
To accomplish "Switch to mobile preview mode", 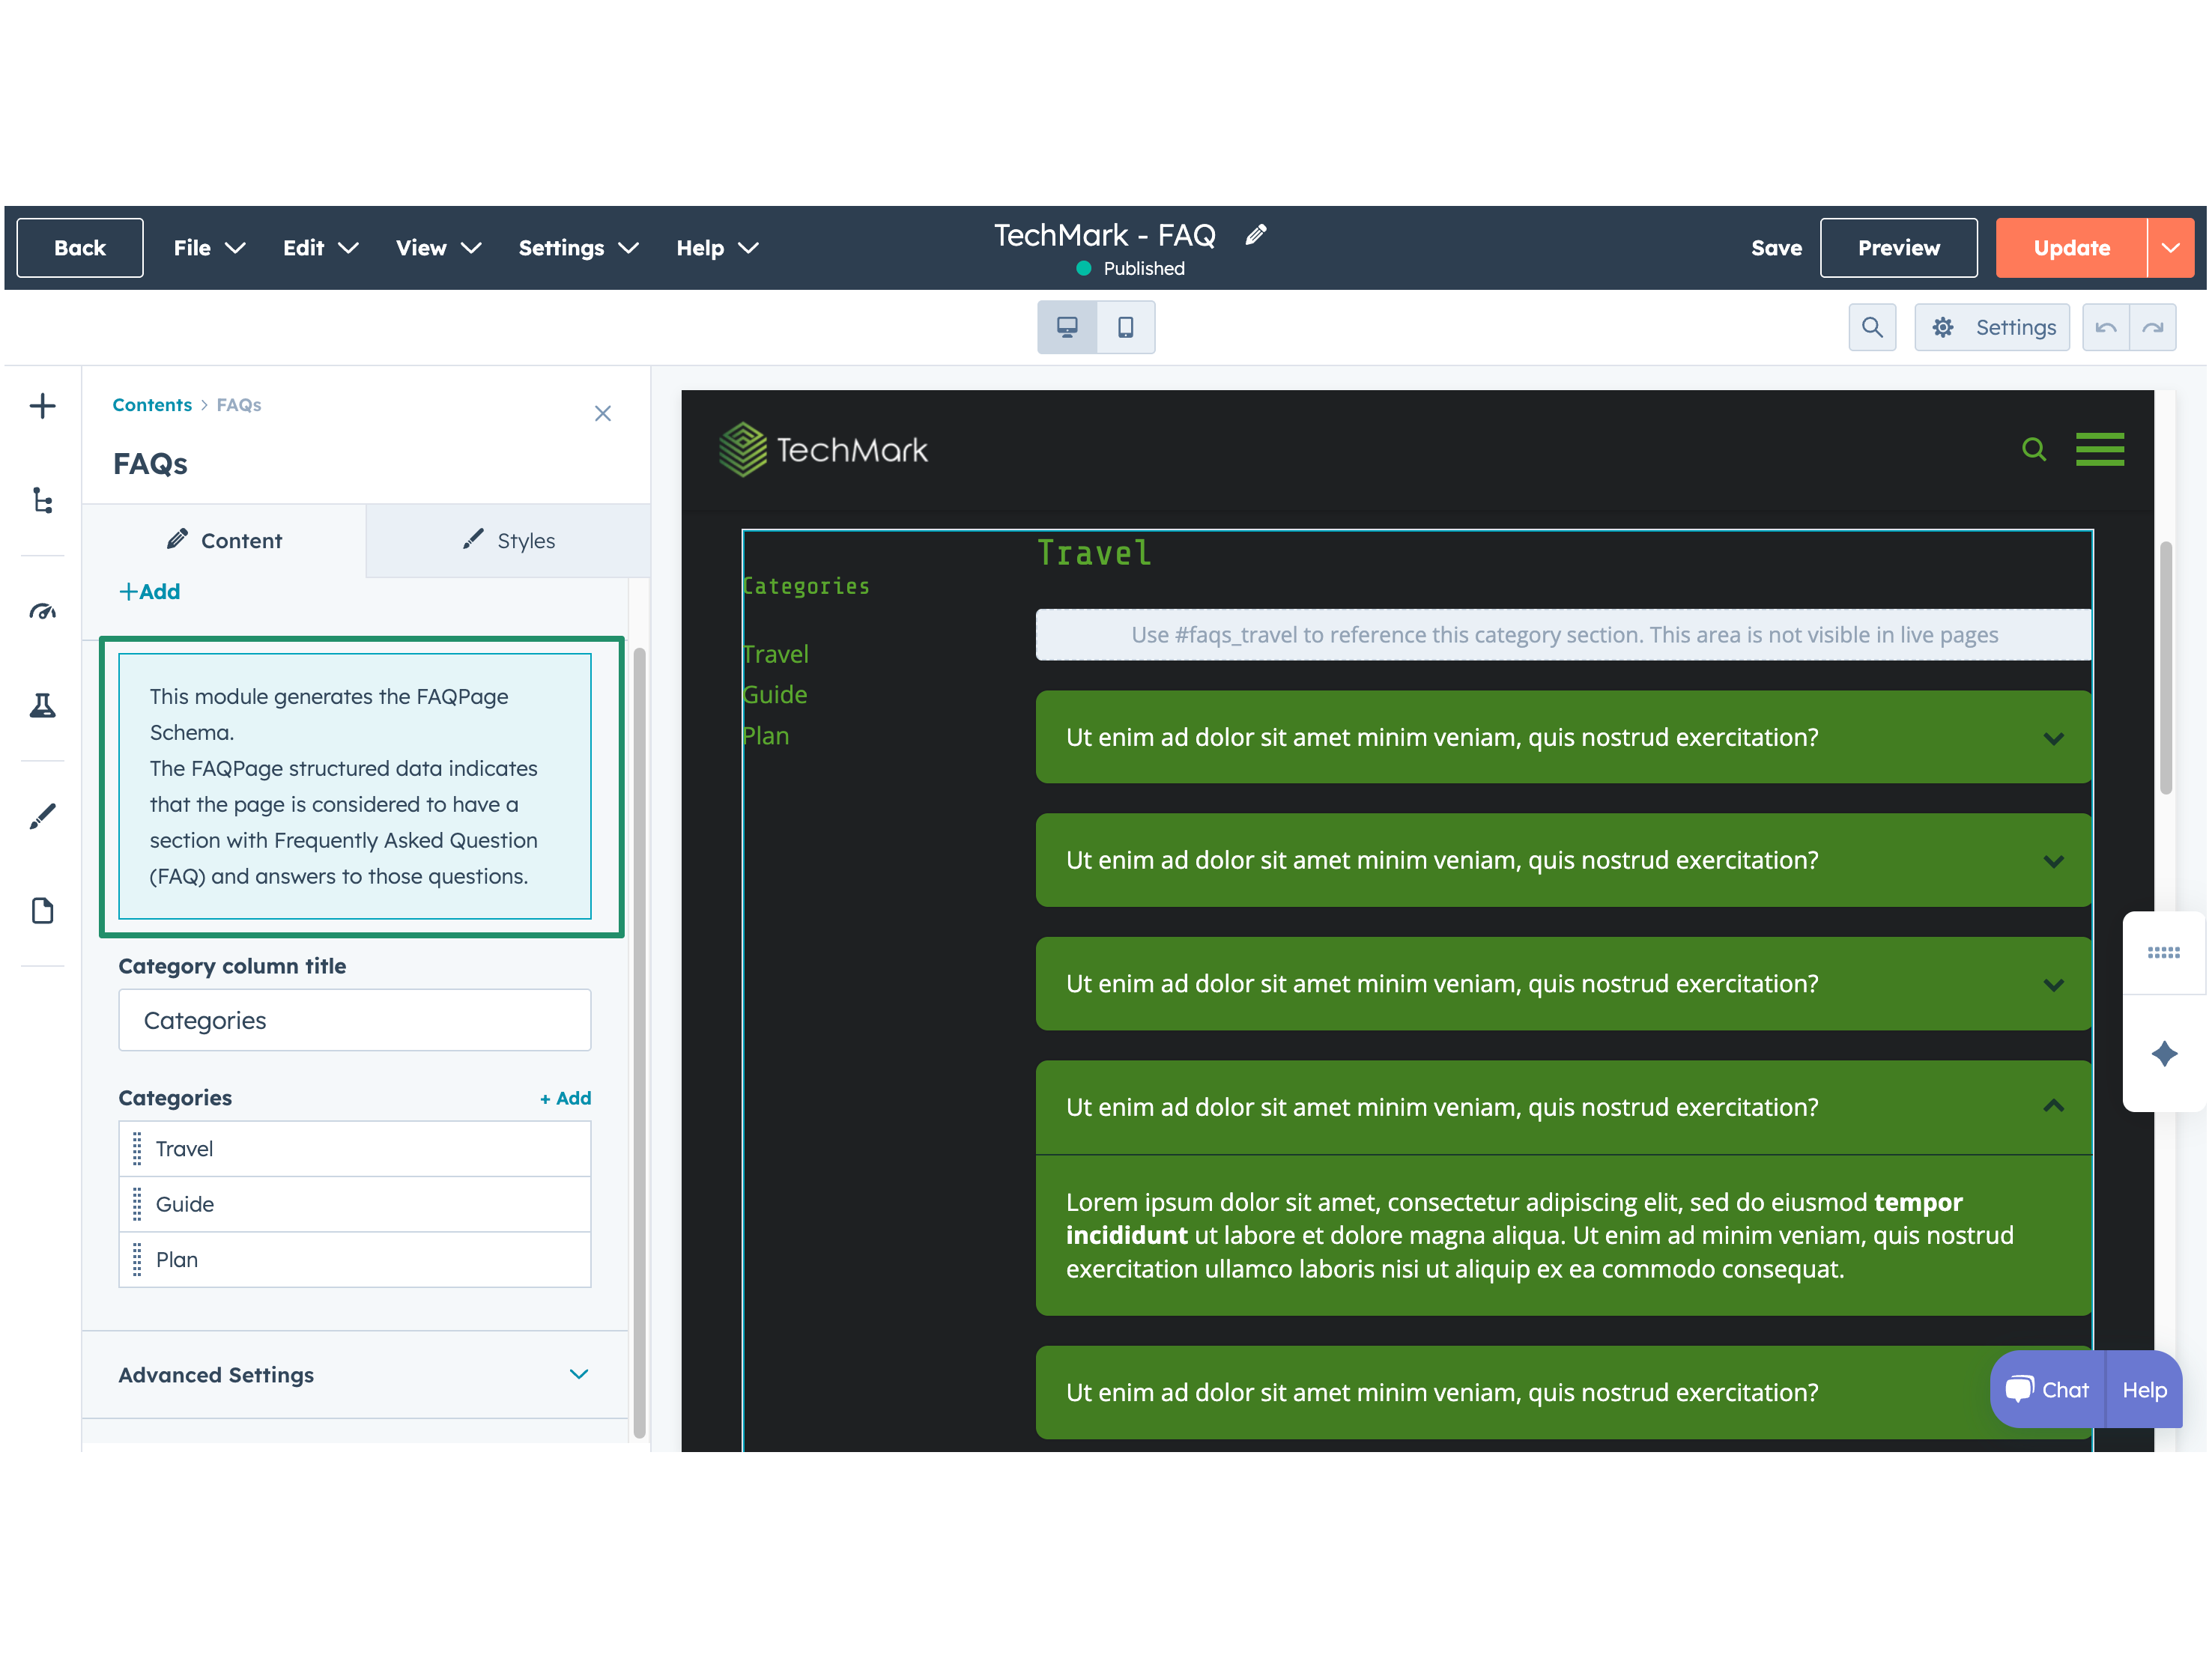I will tap(1126, 326).
